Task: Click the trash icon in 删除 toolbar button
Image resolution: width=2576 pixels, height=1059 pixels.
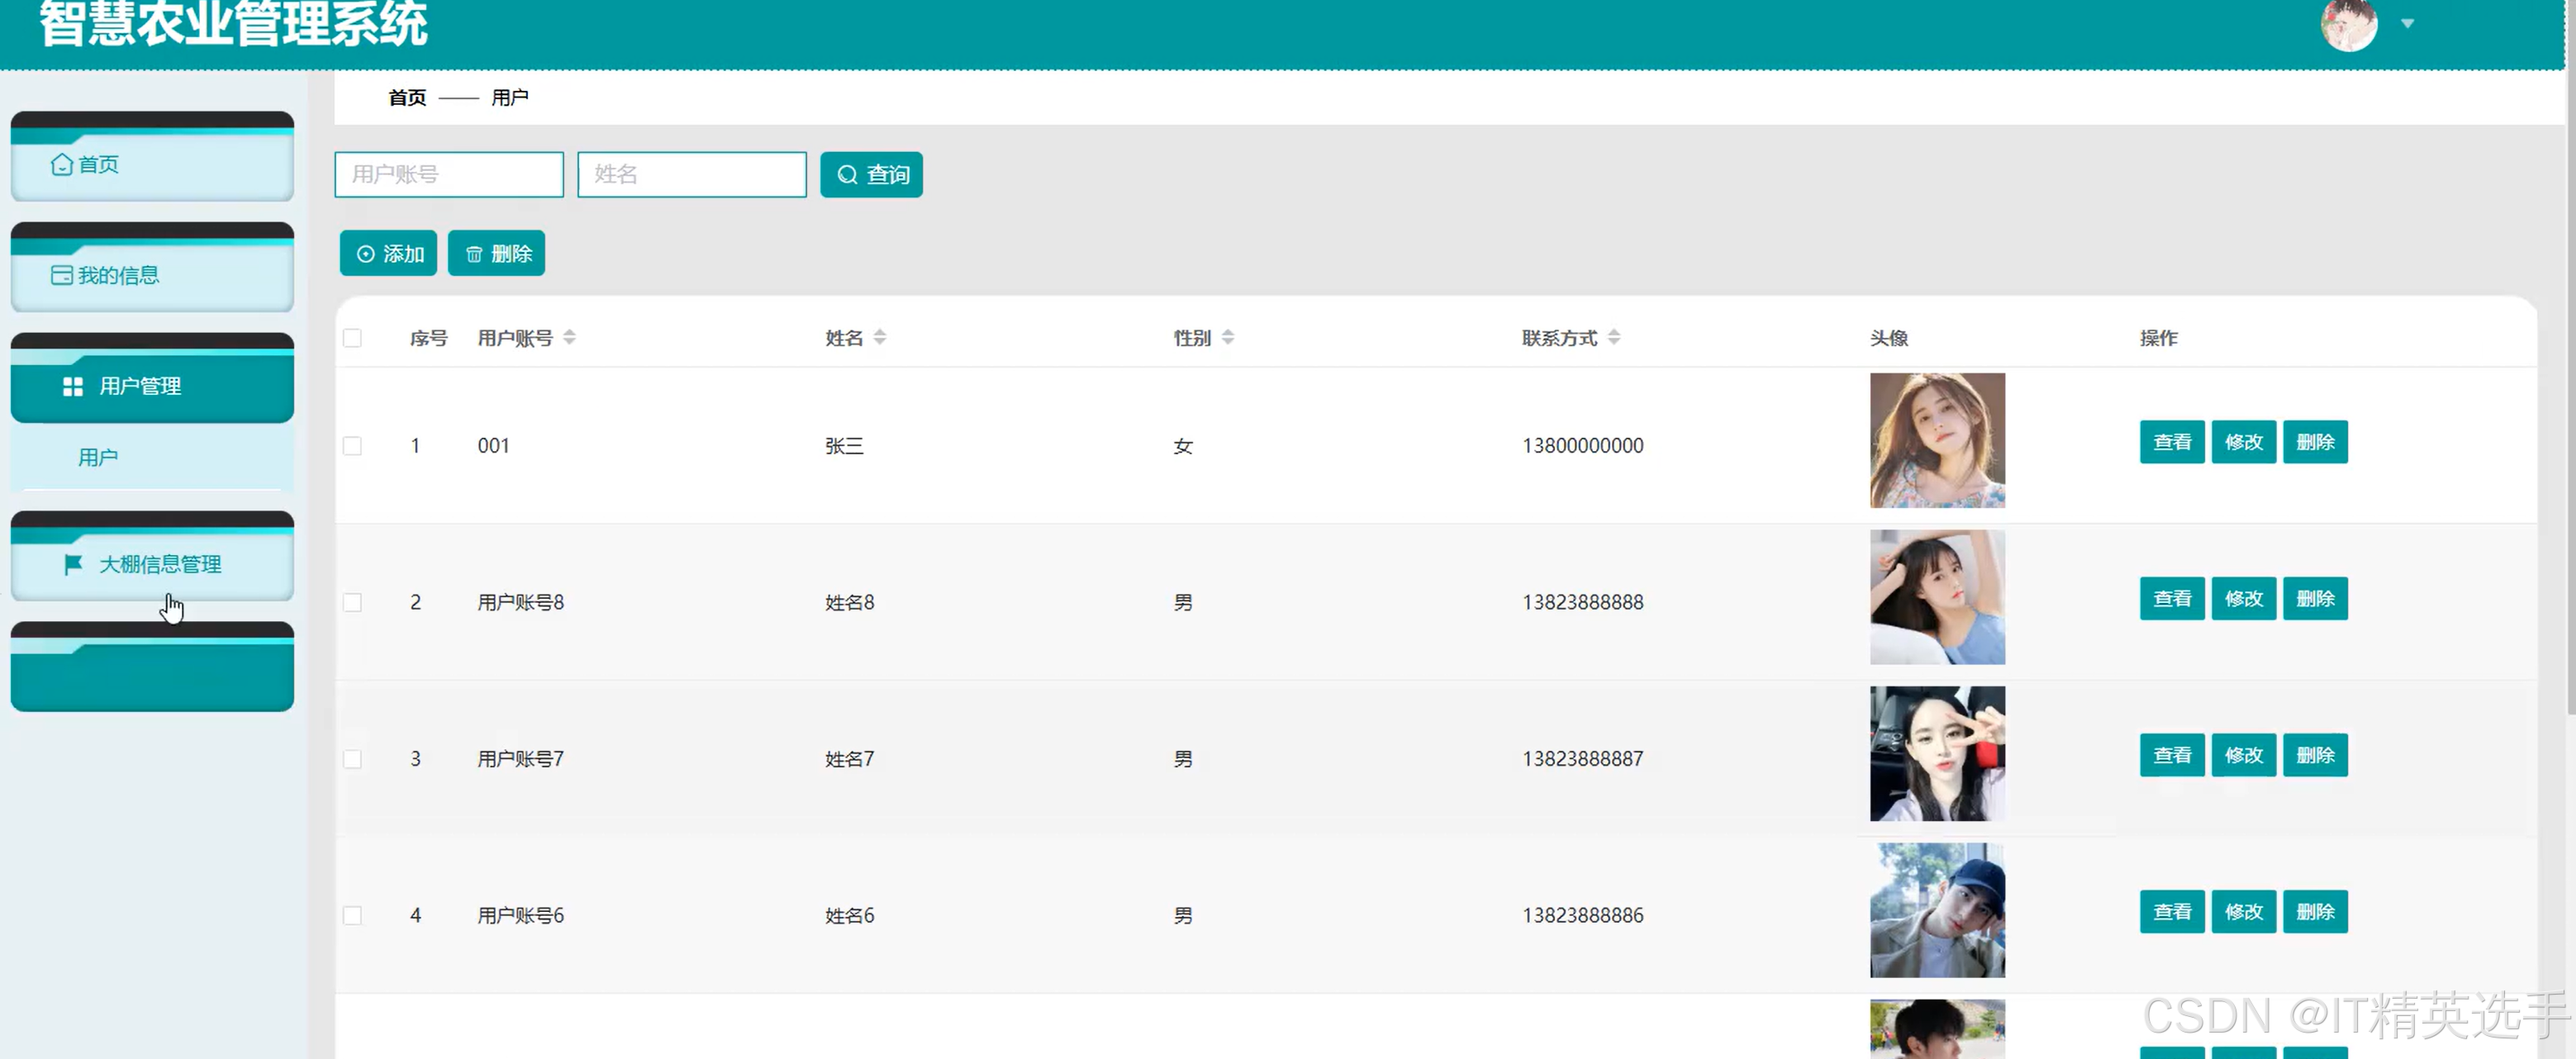Action: coord(474,254)
